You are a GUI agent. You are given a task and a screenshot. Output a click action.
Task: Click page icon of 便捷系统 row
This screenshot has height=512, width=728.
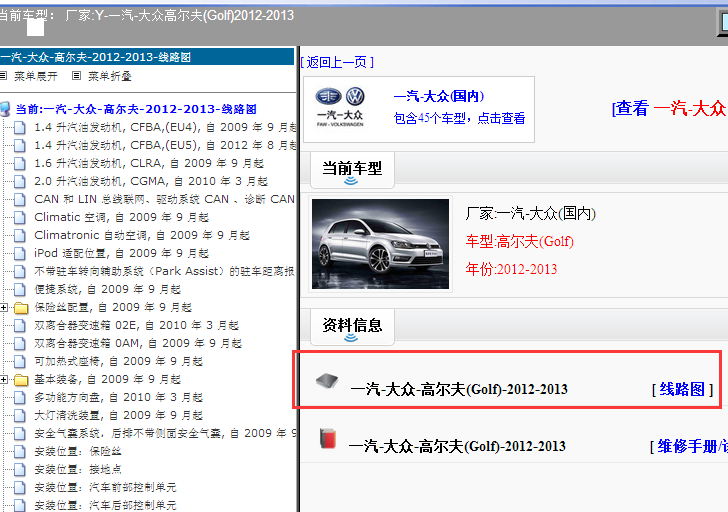point(20,290)
